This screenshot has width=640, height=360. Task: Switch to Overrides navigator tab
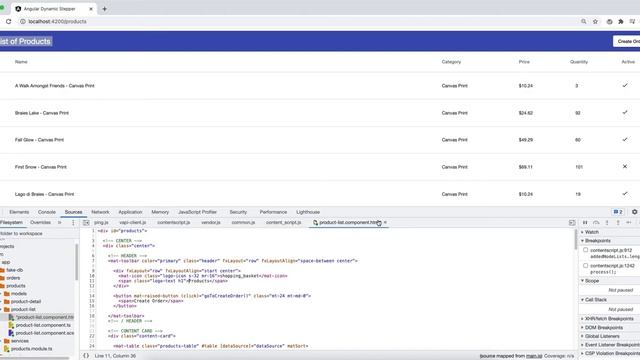(x=40, y=222)
